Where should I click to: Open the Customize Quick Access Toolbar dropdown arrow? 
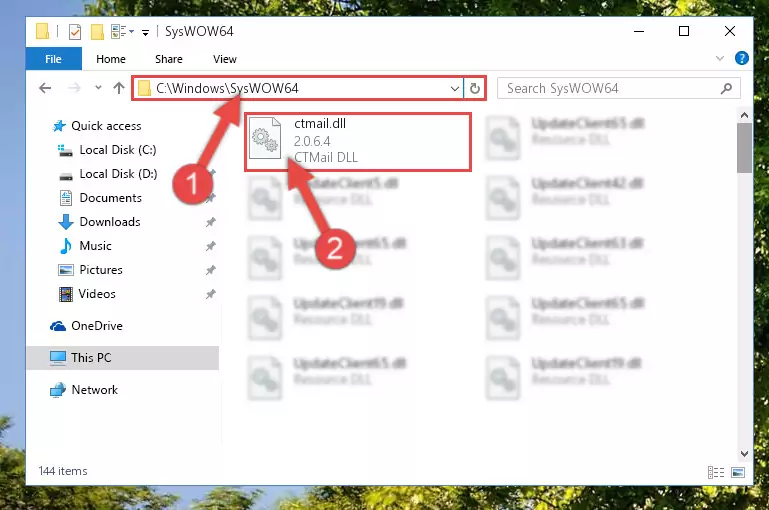(146, 33)
